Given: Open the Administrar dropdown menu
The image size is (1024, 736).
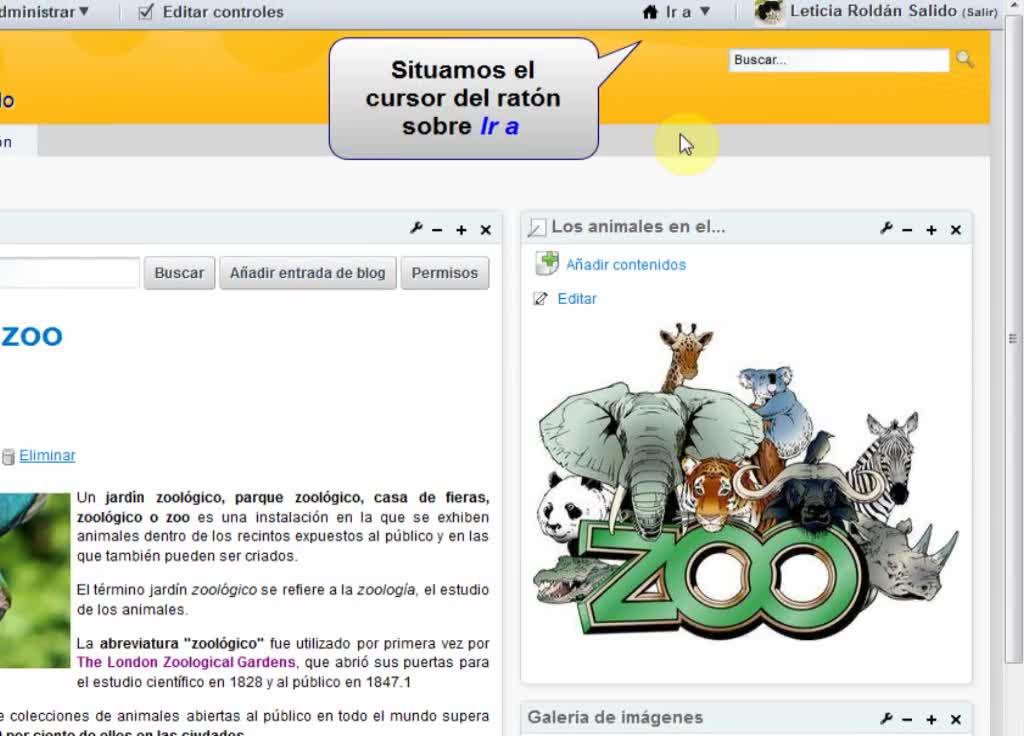Looking at the screenshot, I should (44, 12).
